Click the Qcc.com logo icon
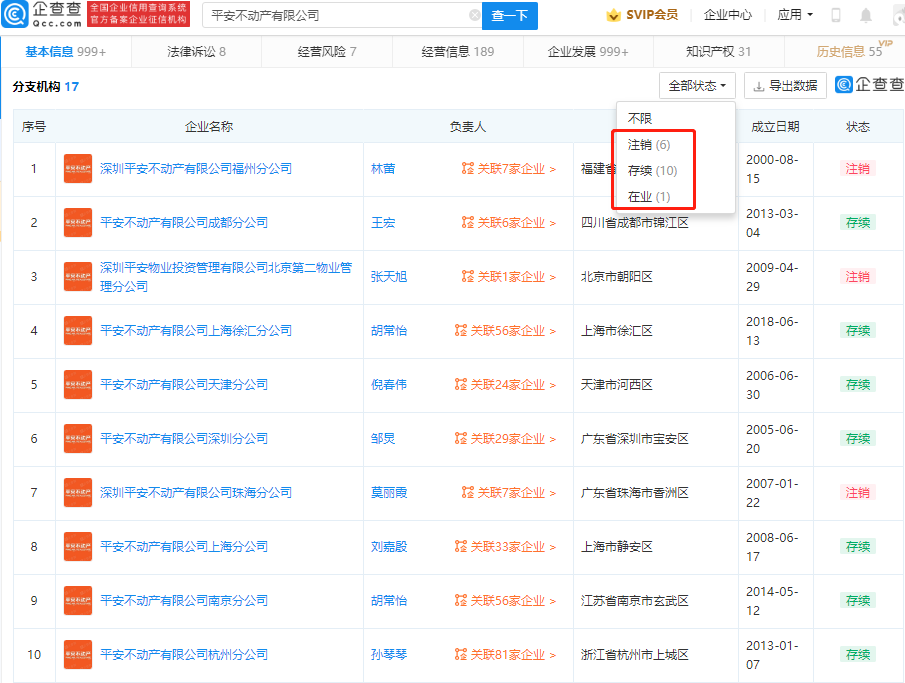 pos(14,14)
